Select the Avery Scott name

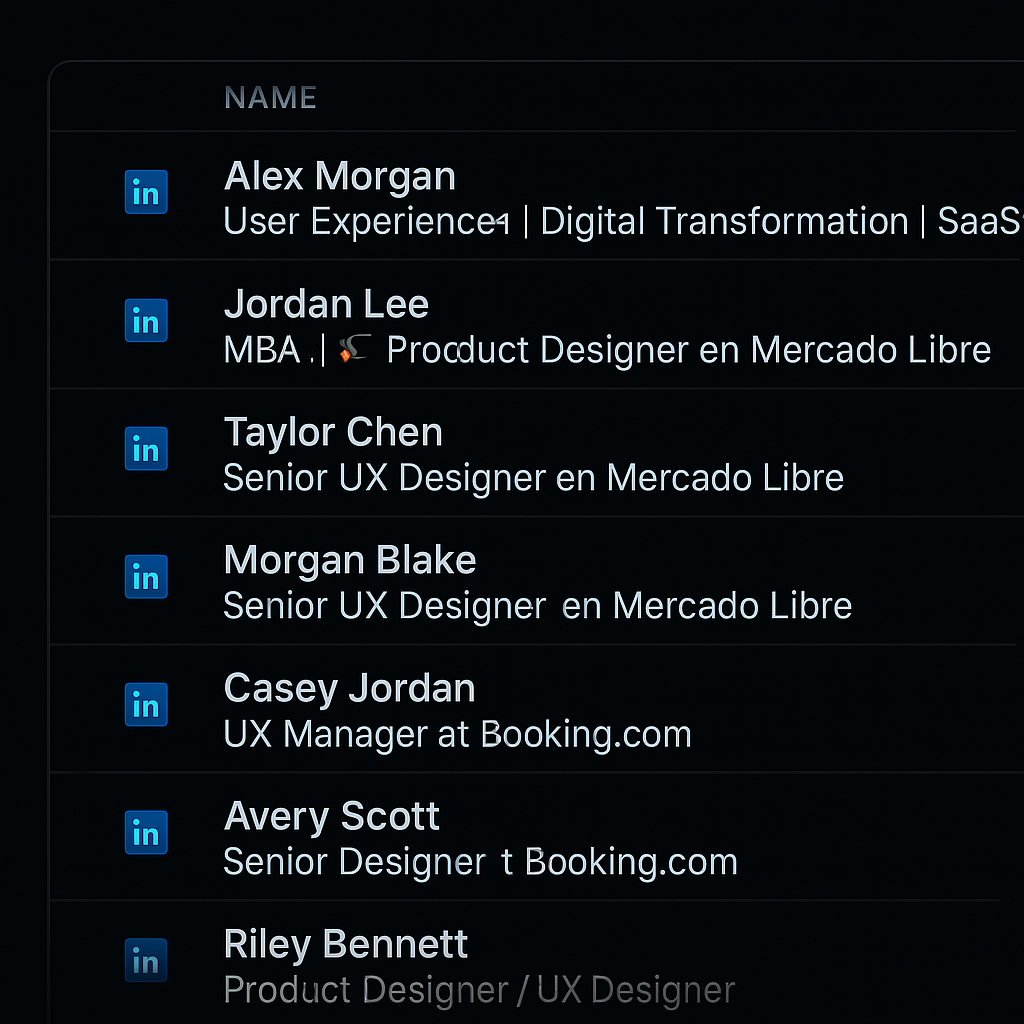tap(332, 817)
